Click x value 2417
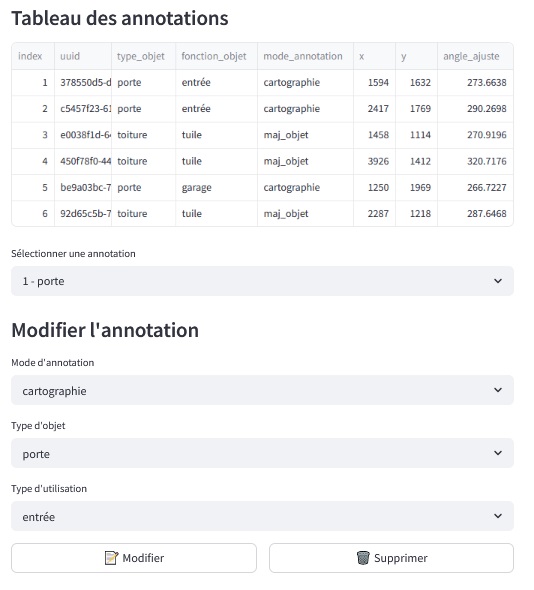Screen dimensions: 534x590 click(x=374, y=109)
